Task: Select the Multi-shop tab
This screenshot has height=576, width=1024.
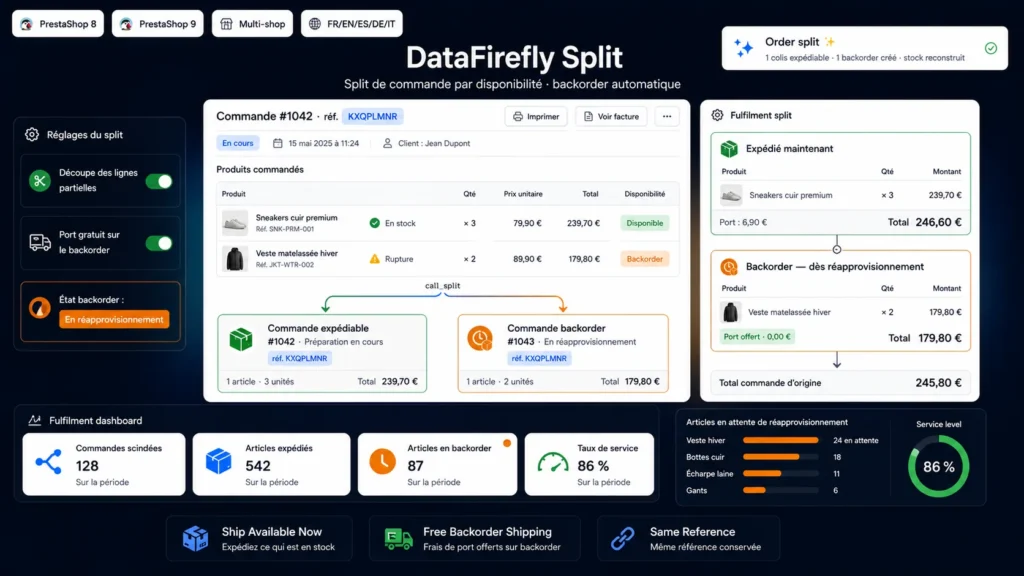Action: pyautogui.click(x=252, y=24)
